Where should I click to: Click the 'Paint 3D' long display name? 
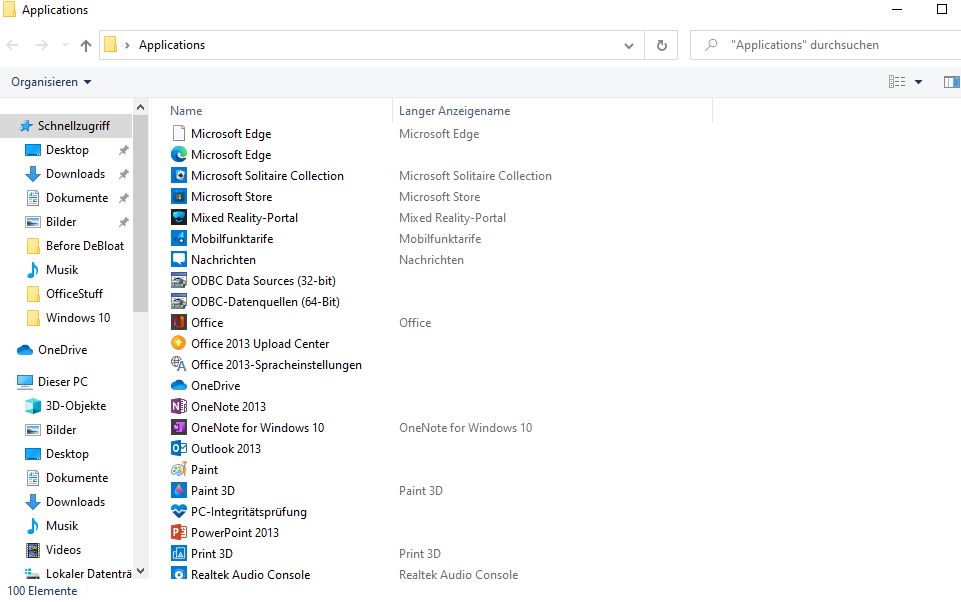click(x=420, y=490)
